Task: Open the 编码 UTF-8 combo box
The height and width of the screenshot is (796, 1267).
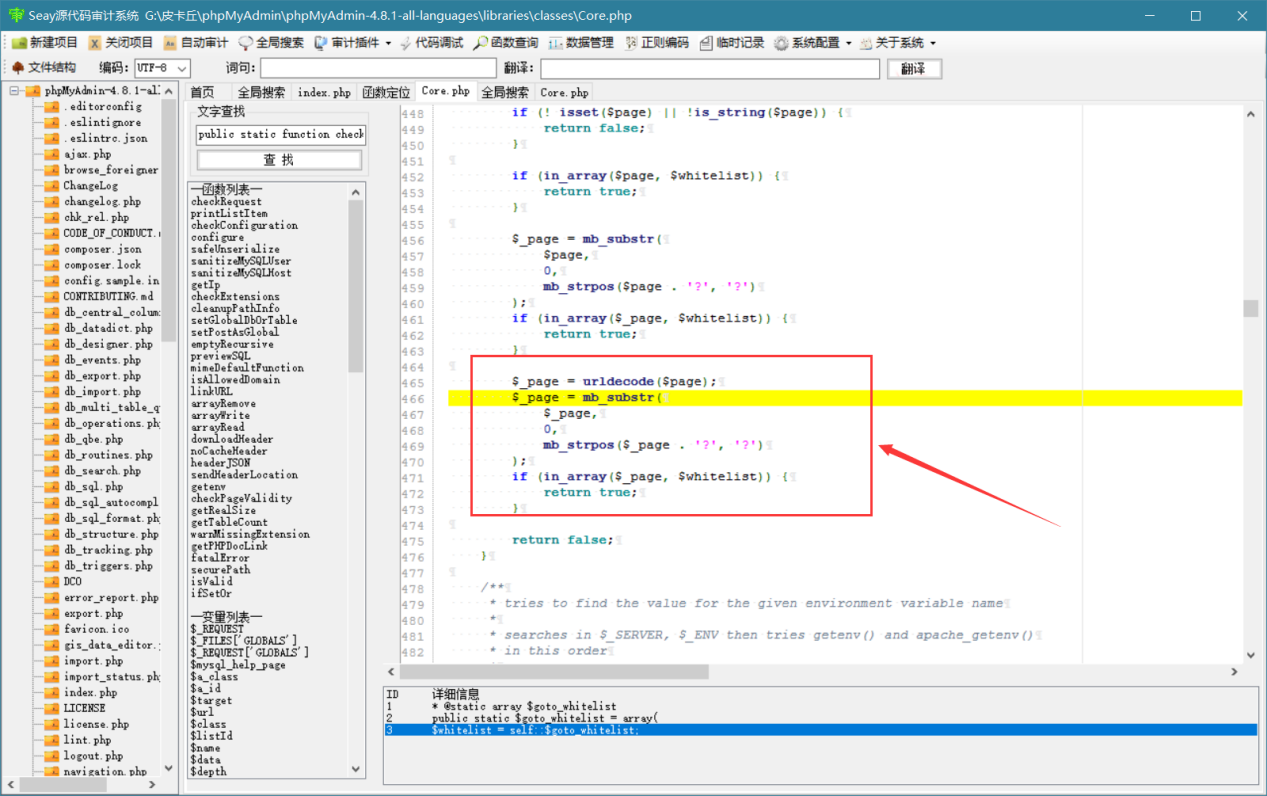Action: click(161, 68)
